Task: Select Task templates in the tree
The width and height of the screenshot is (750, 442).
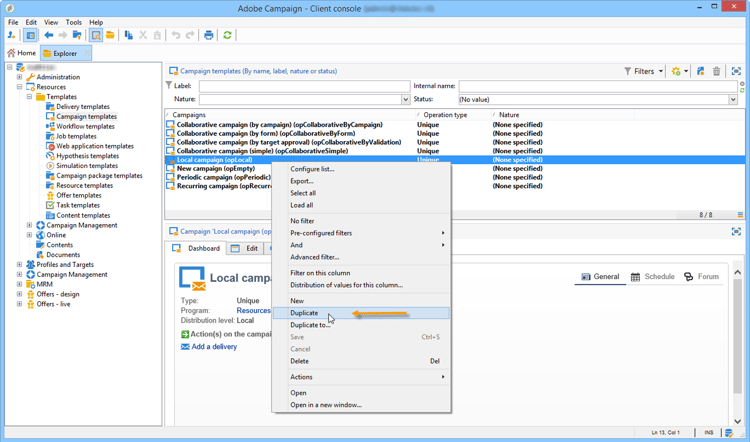Action: (x=78, y=205)
